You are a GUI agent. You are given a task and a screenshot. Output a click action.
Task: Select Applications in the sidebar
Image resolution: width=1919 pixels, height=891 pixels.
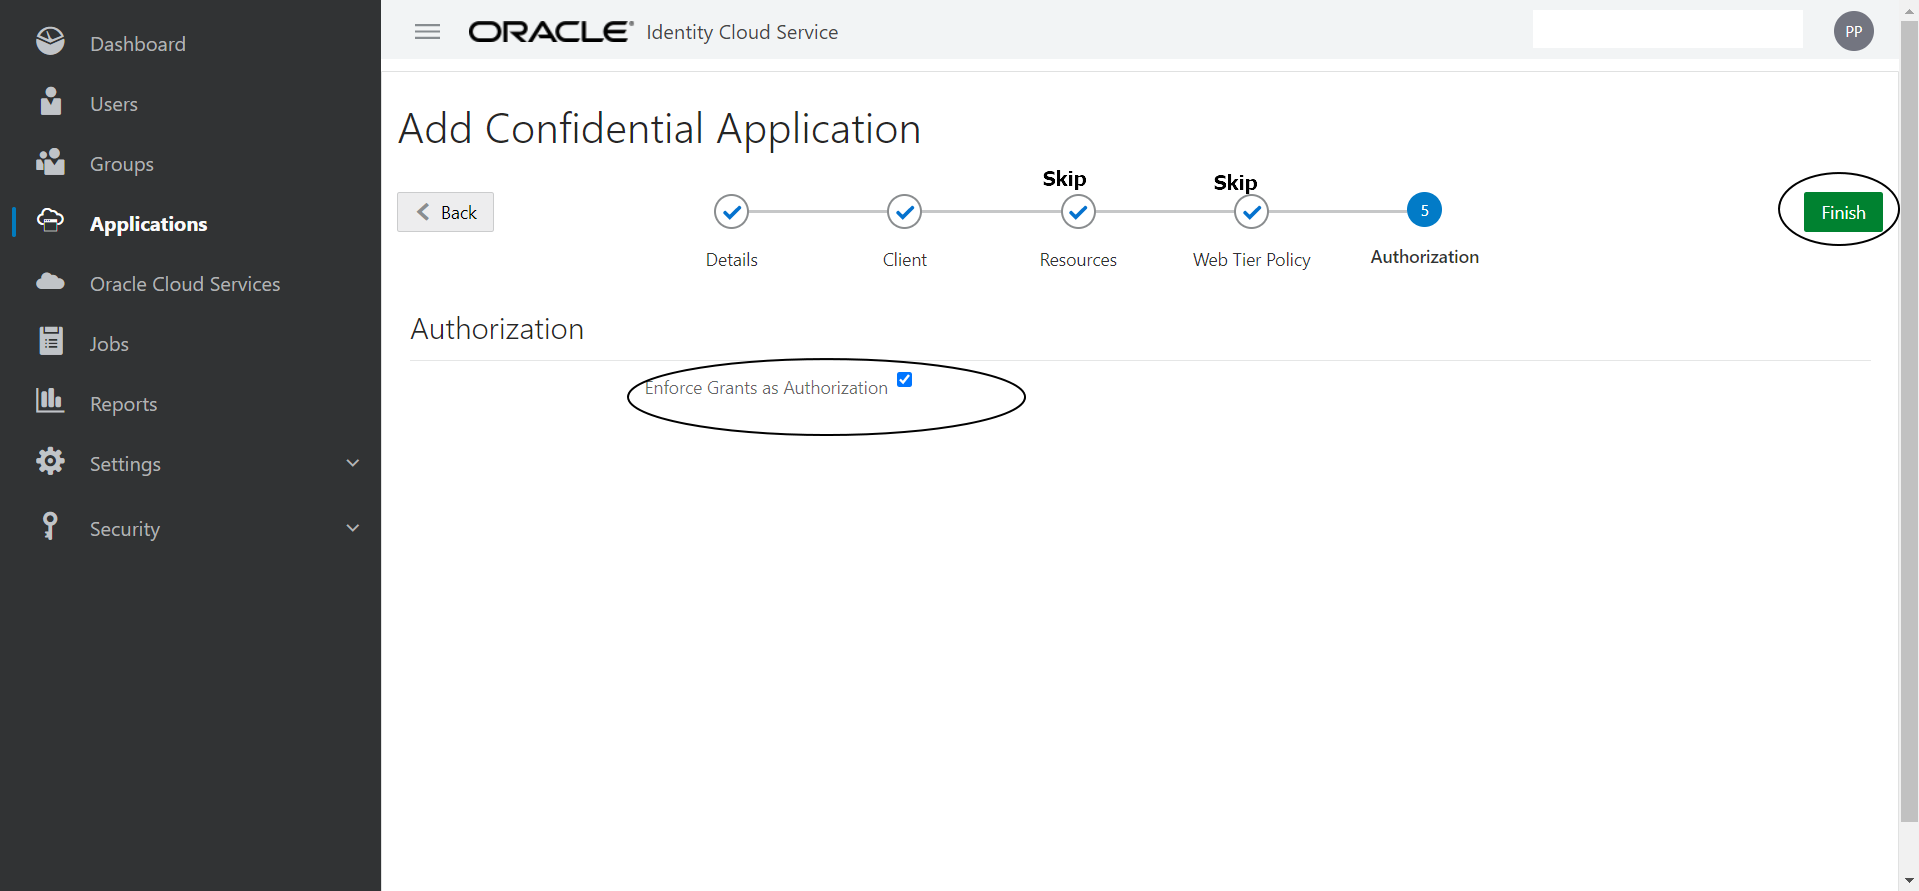pos(148,224)
